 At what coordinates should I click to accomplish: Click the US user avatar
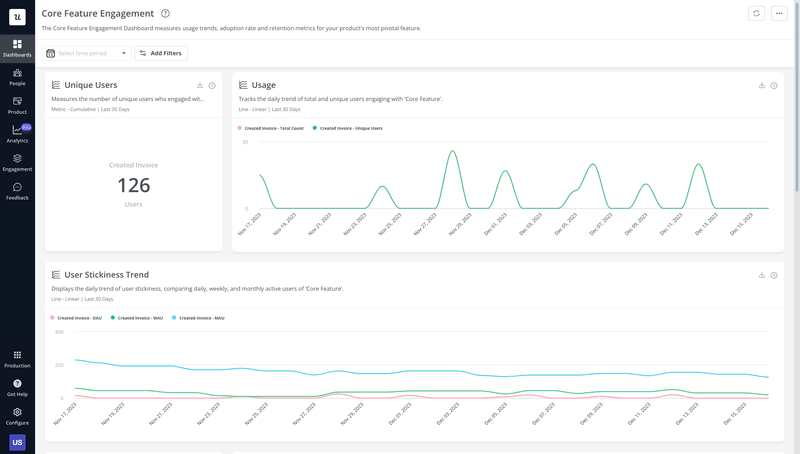[x=17, y=442]
